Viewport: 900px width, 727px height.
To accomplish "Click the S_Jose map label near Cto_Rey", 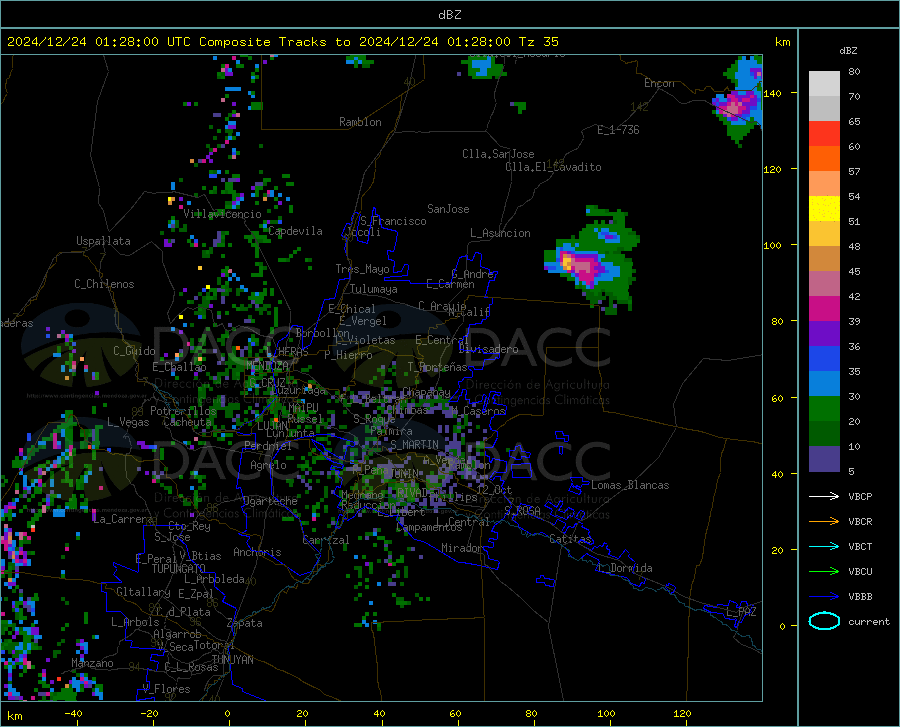I will [172, 537].
